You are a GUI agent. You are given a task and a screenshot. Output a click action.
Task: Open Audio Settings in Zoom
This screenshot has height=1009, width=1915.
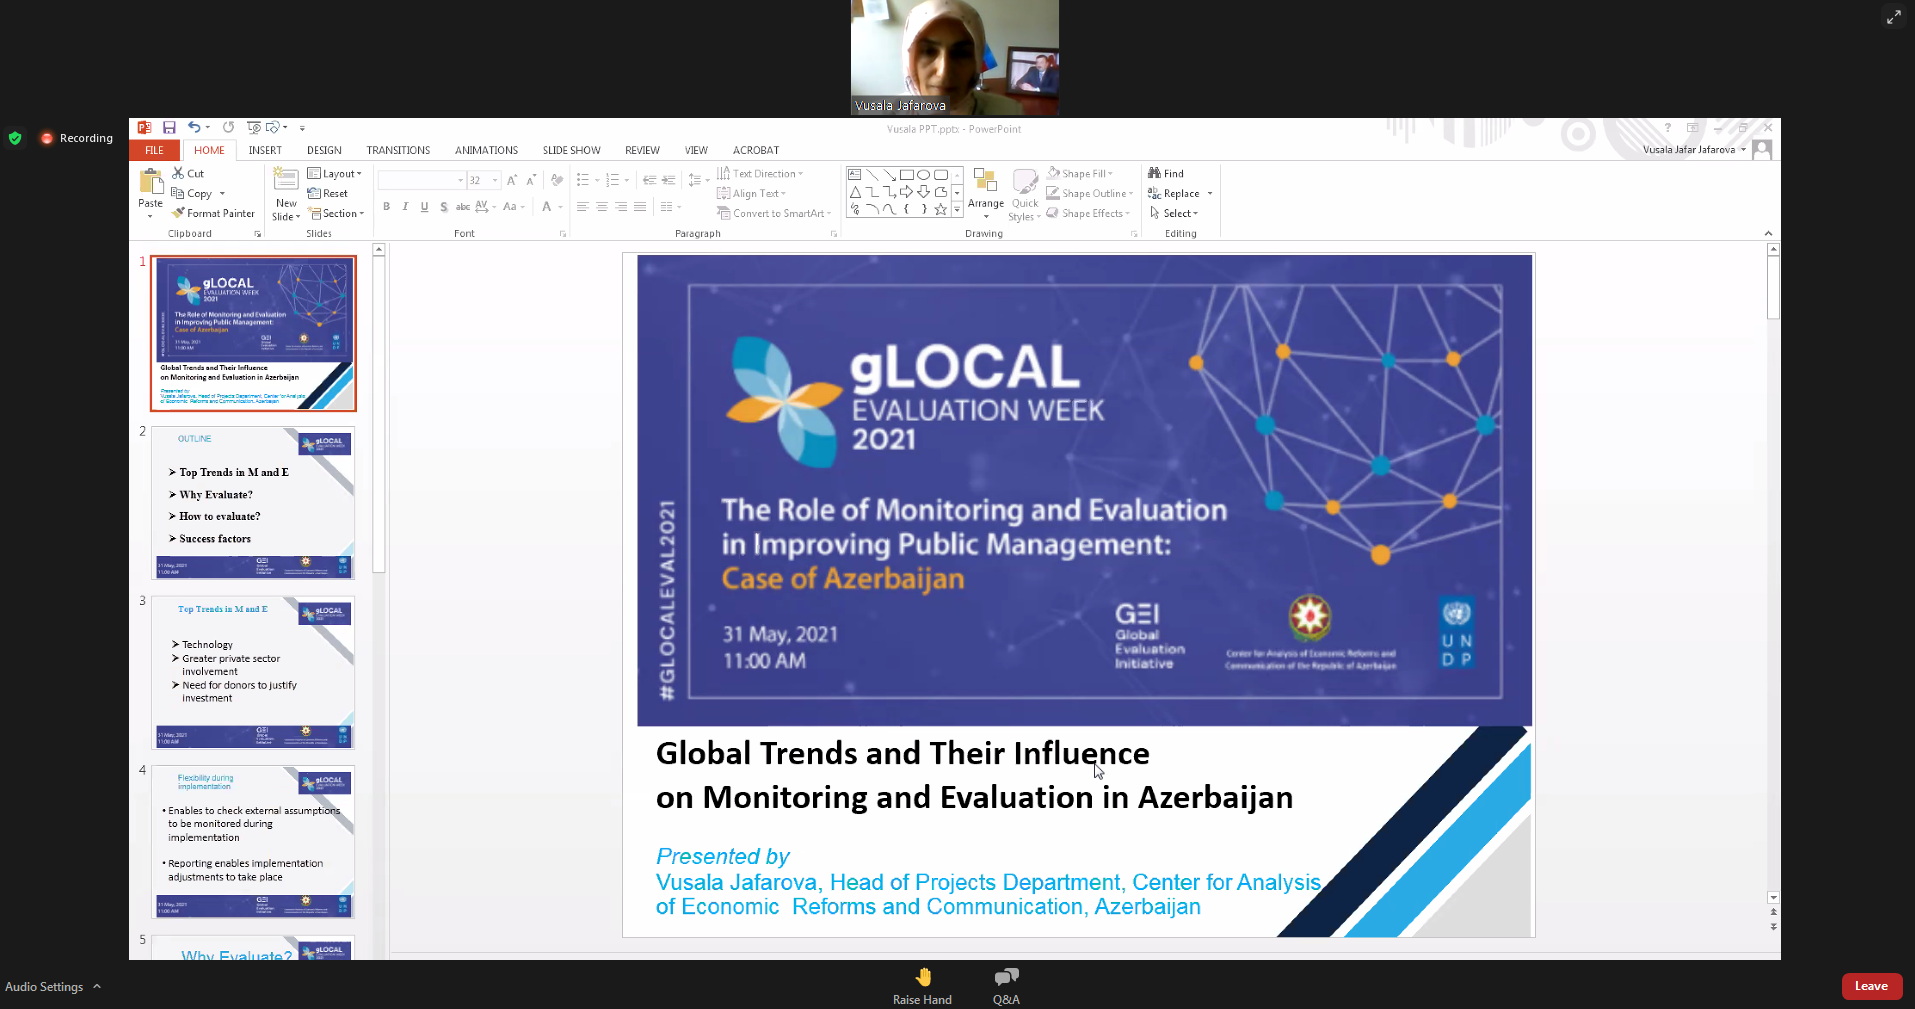pos(44,986)
